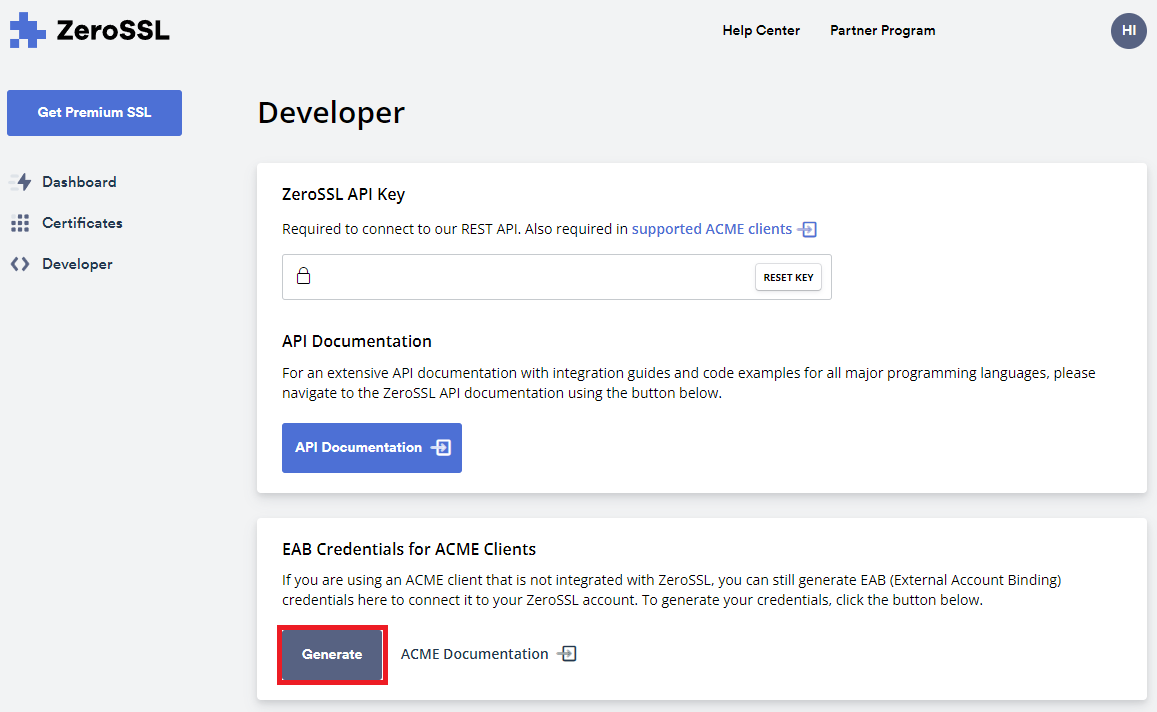Follow the supported ACME clients link
This screenshot has width=1157, height=712.
click(x=711, y=229)
